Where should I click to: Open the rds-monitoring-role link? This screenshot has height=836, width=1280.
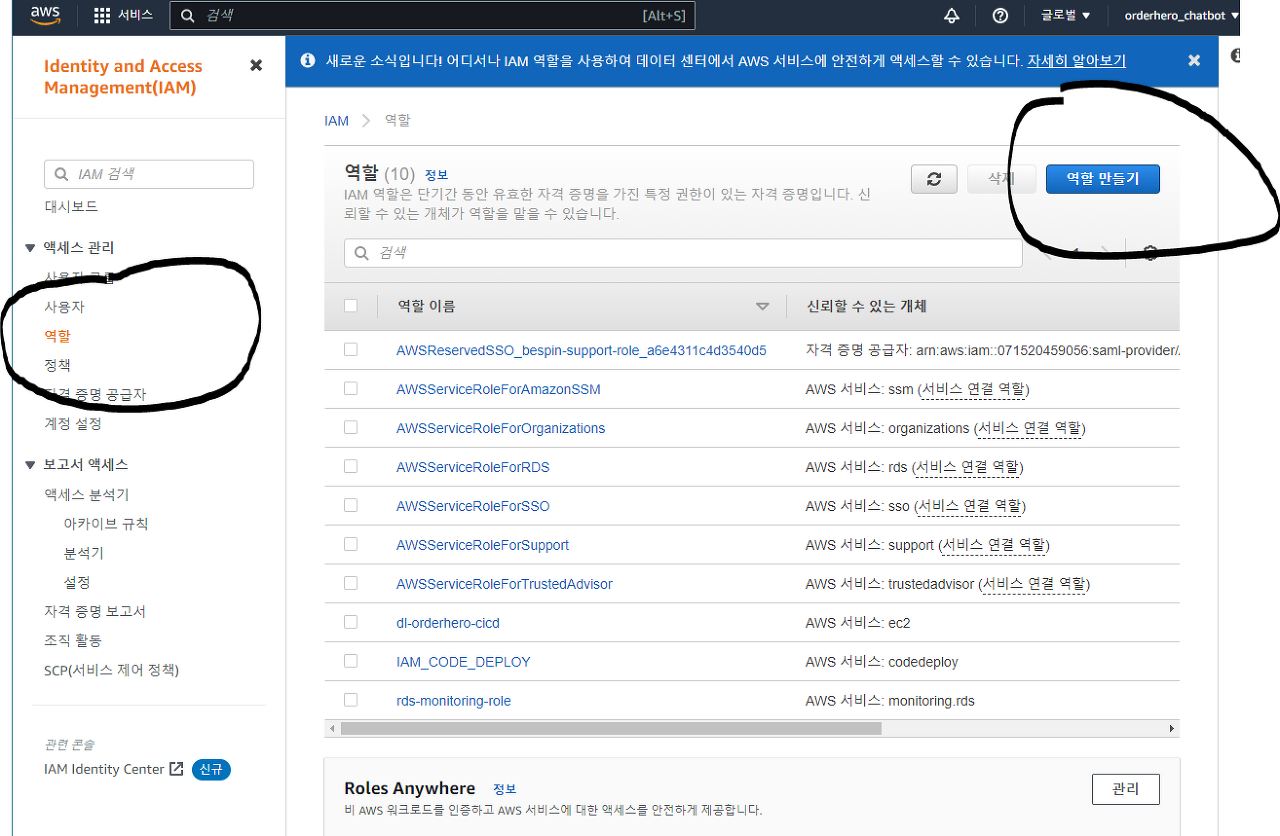pos(453,700)
